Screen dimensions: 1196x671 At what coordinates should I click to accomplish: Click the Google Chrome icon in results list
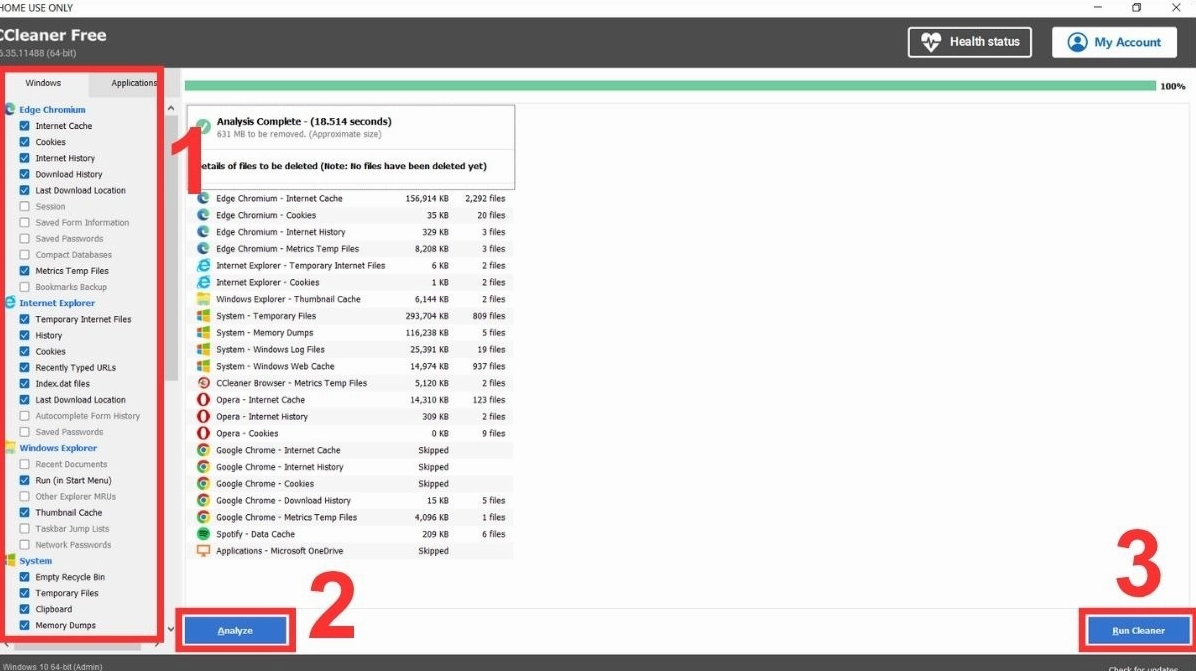tap(201, 450)
